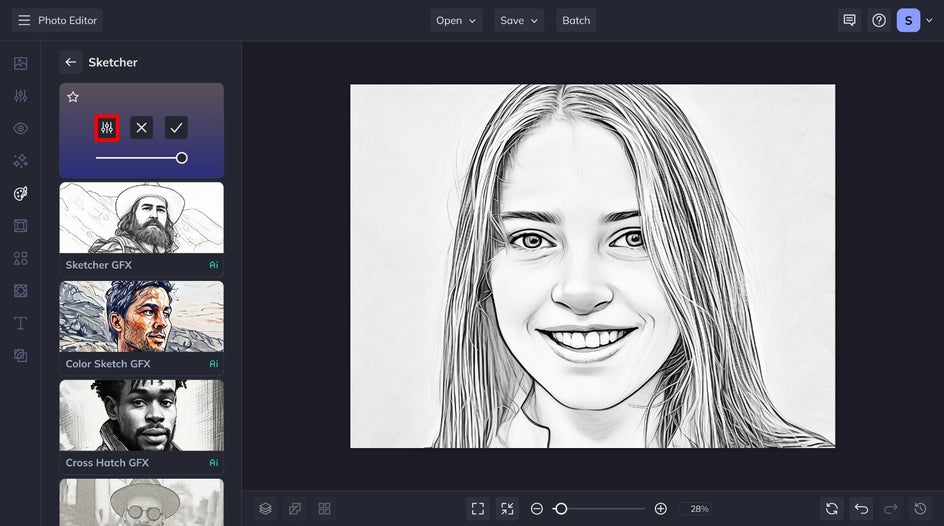Click the reset loop arrows icon
Viewport: 944px width, 526px height.
click(832, 509)
